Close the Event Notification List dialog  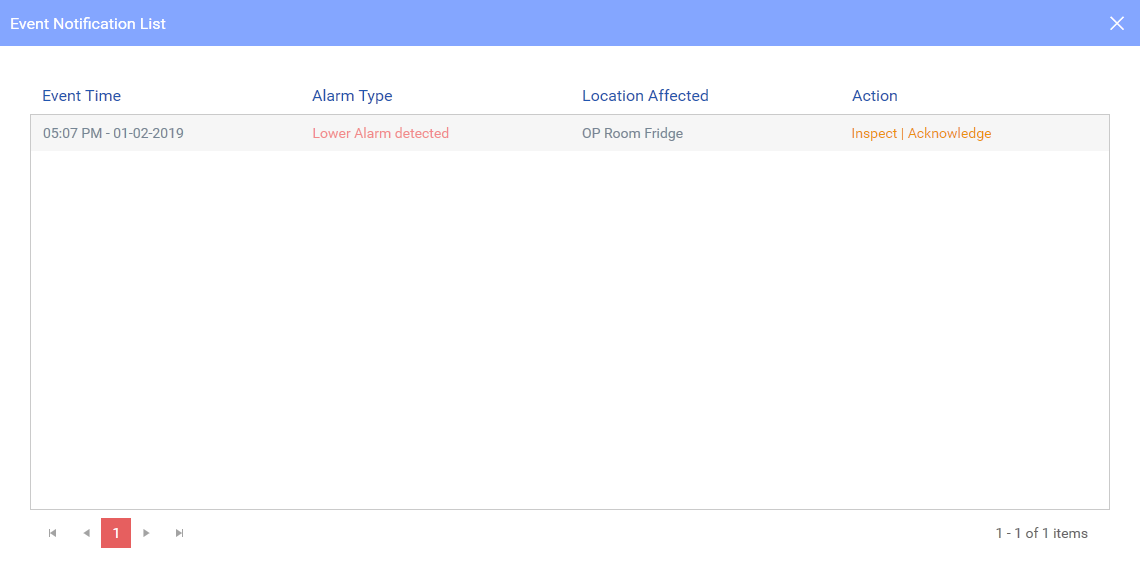pos(1117,23)
